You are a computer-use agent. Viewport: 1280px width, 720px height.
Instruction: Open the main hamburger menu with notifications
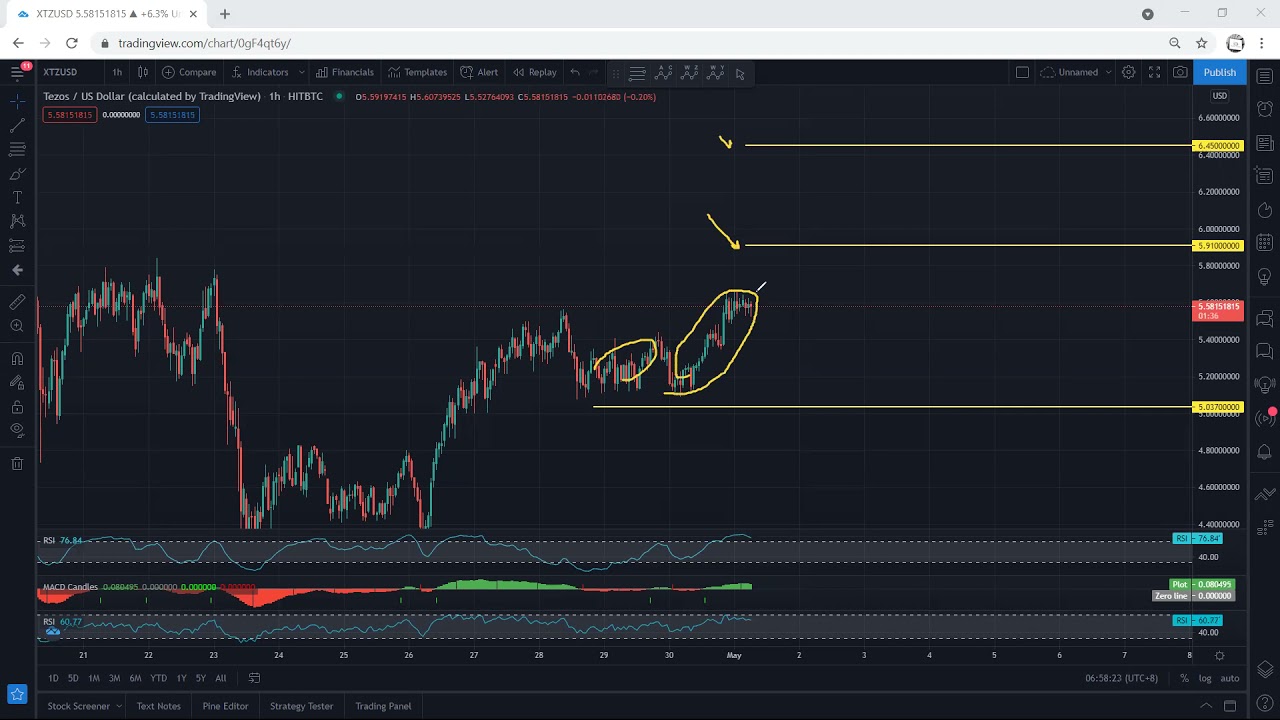18,70
